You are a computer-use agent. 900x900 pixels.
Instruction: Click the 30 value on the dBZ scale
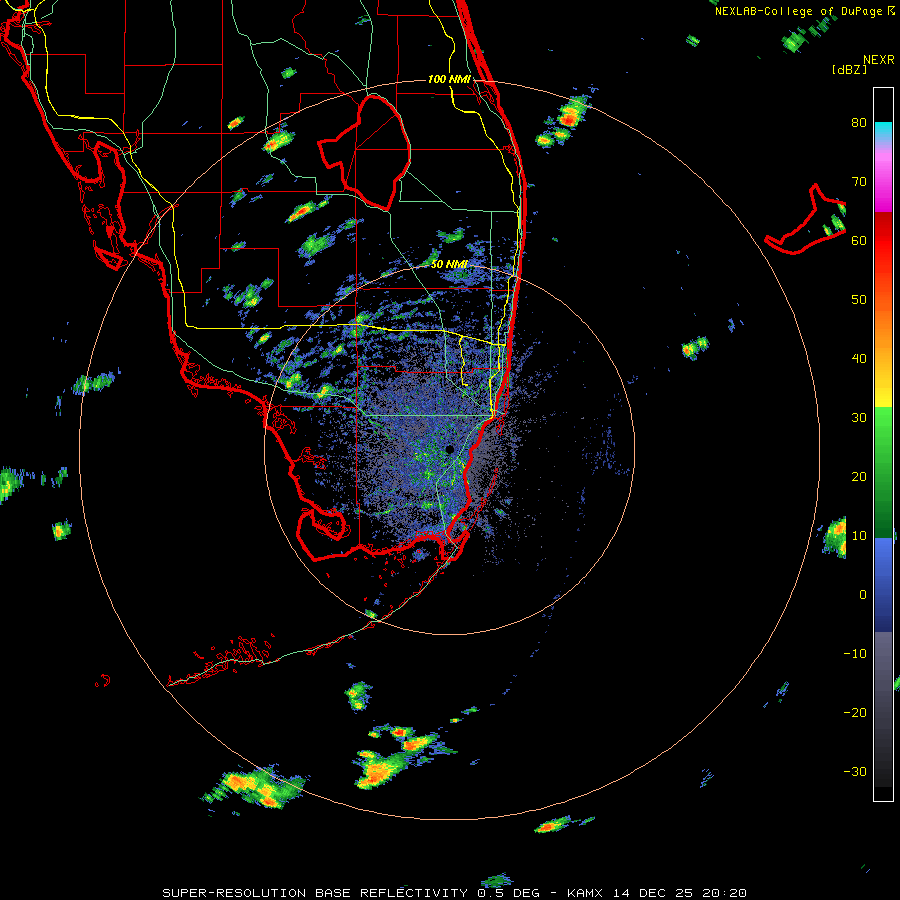(859, 418)
